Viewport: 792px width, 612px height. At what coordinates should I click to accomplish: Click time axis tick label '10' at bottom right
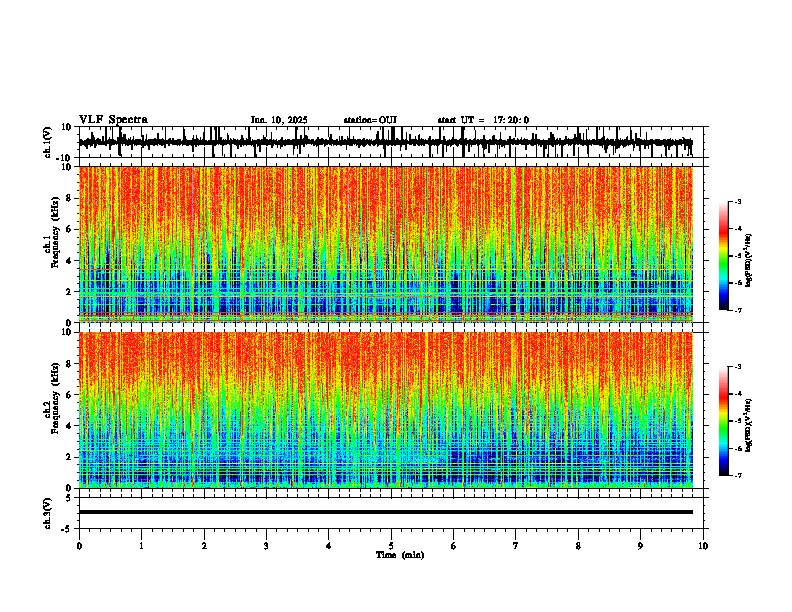(703, 546)
